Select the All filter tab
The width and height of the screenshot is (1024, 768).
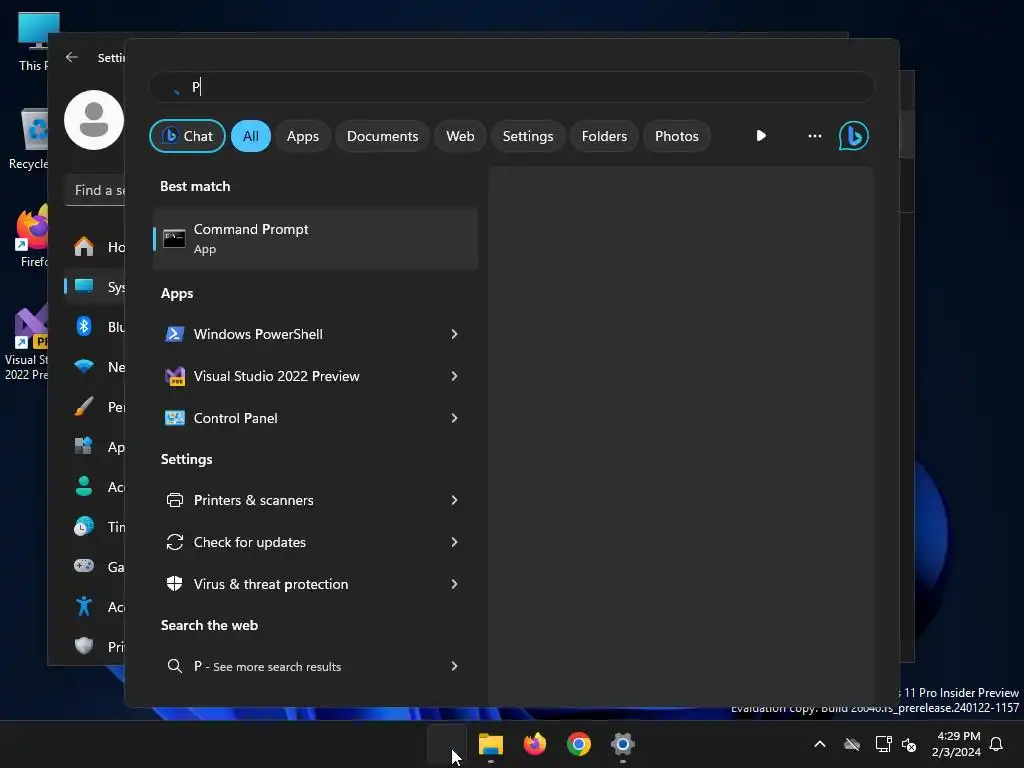(251, 136)
